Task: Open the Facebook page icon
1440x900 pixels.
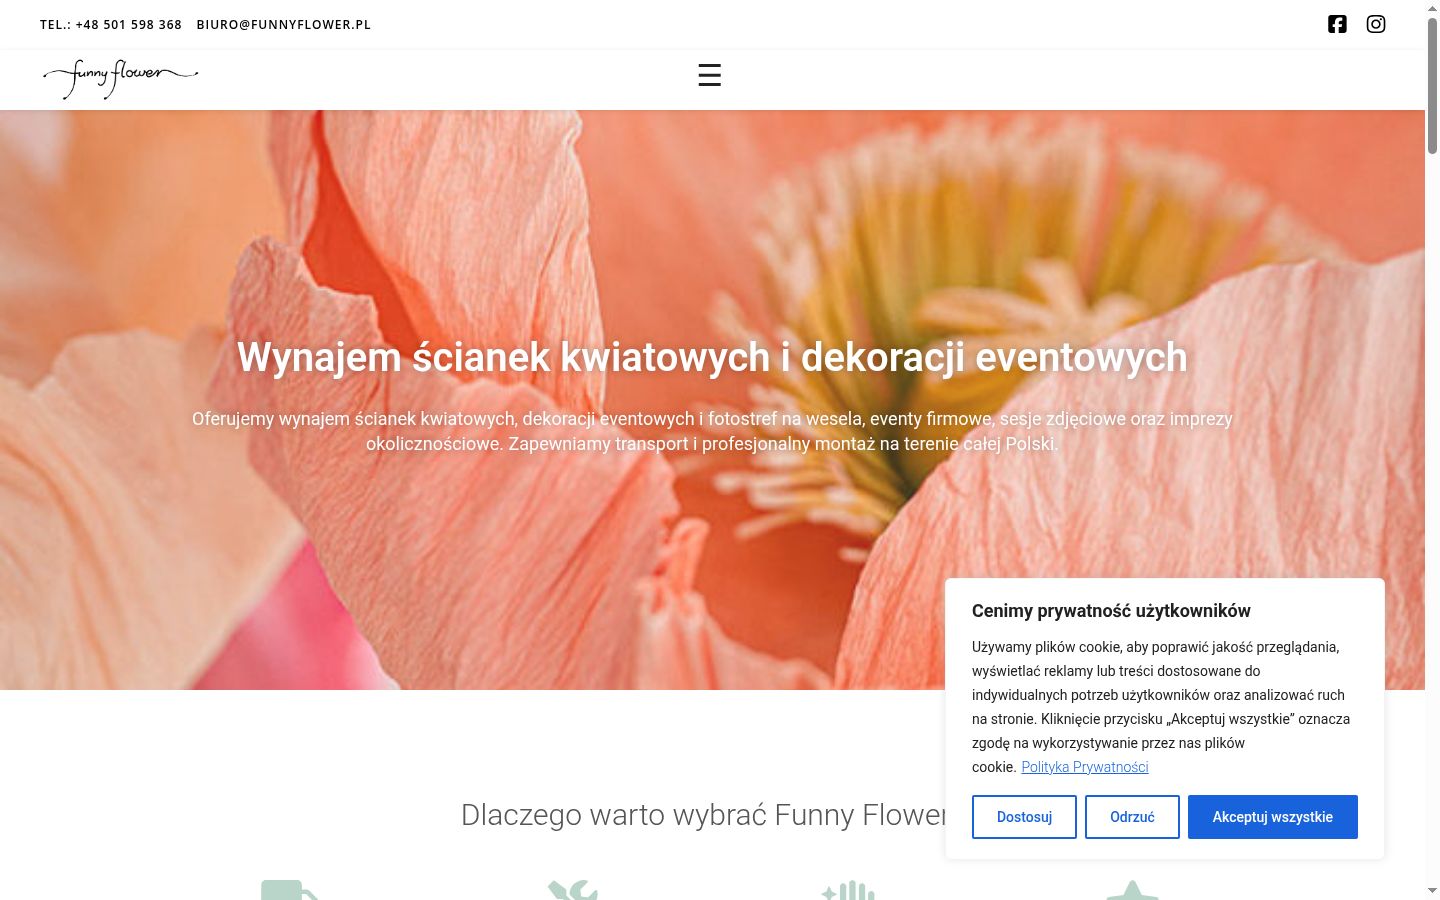Action: pos(1337,24)
